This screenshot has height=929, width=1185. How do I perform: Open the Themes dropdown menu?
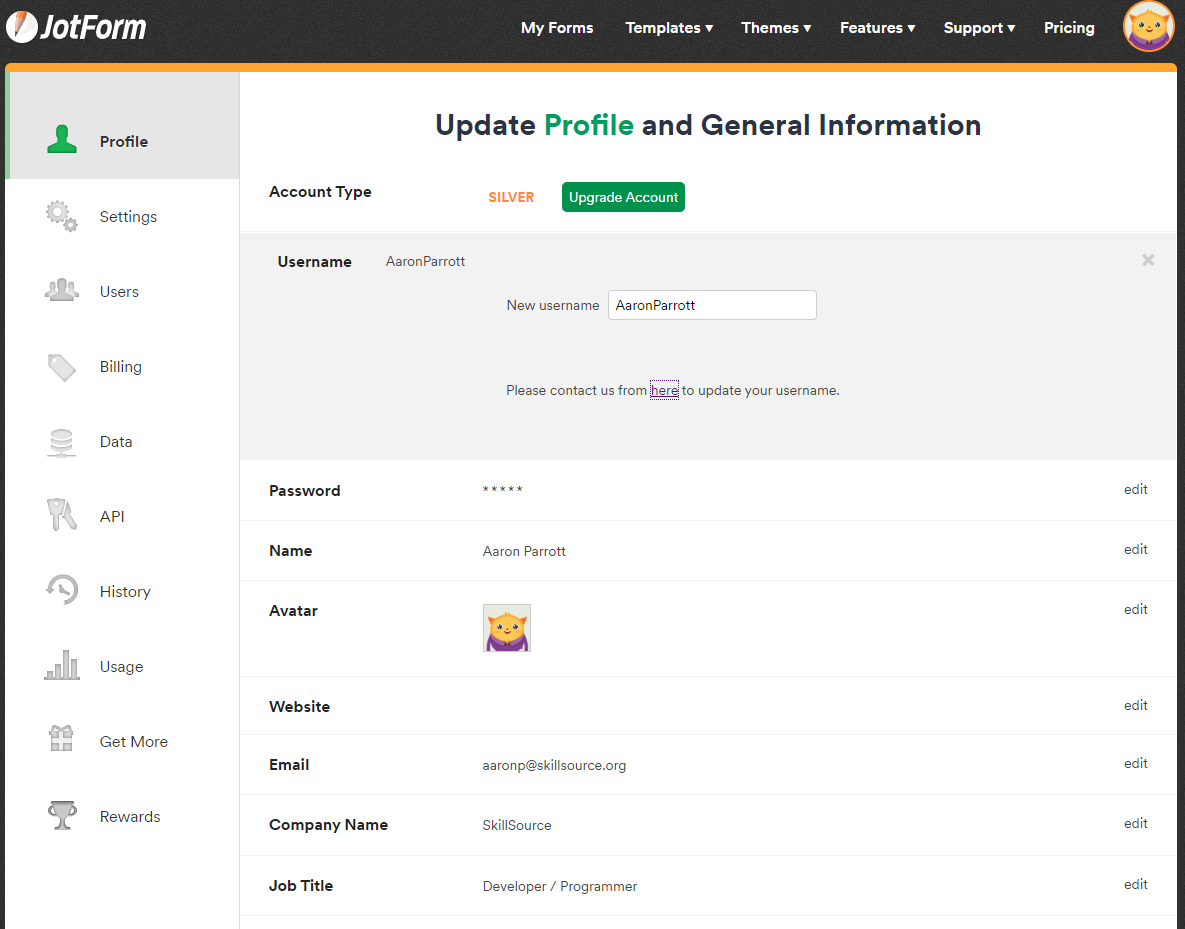tap(776, 28)
